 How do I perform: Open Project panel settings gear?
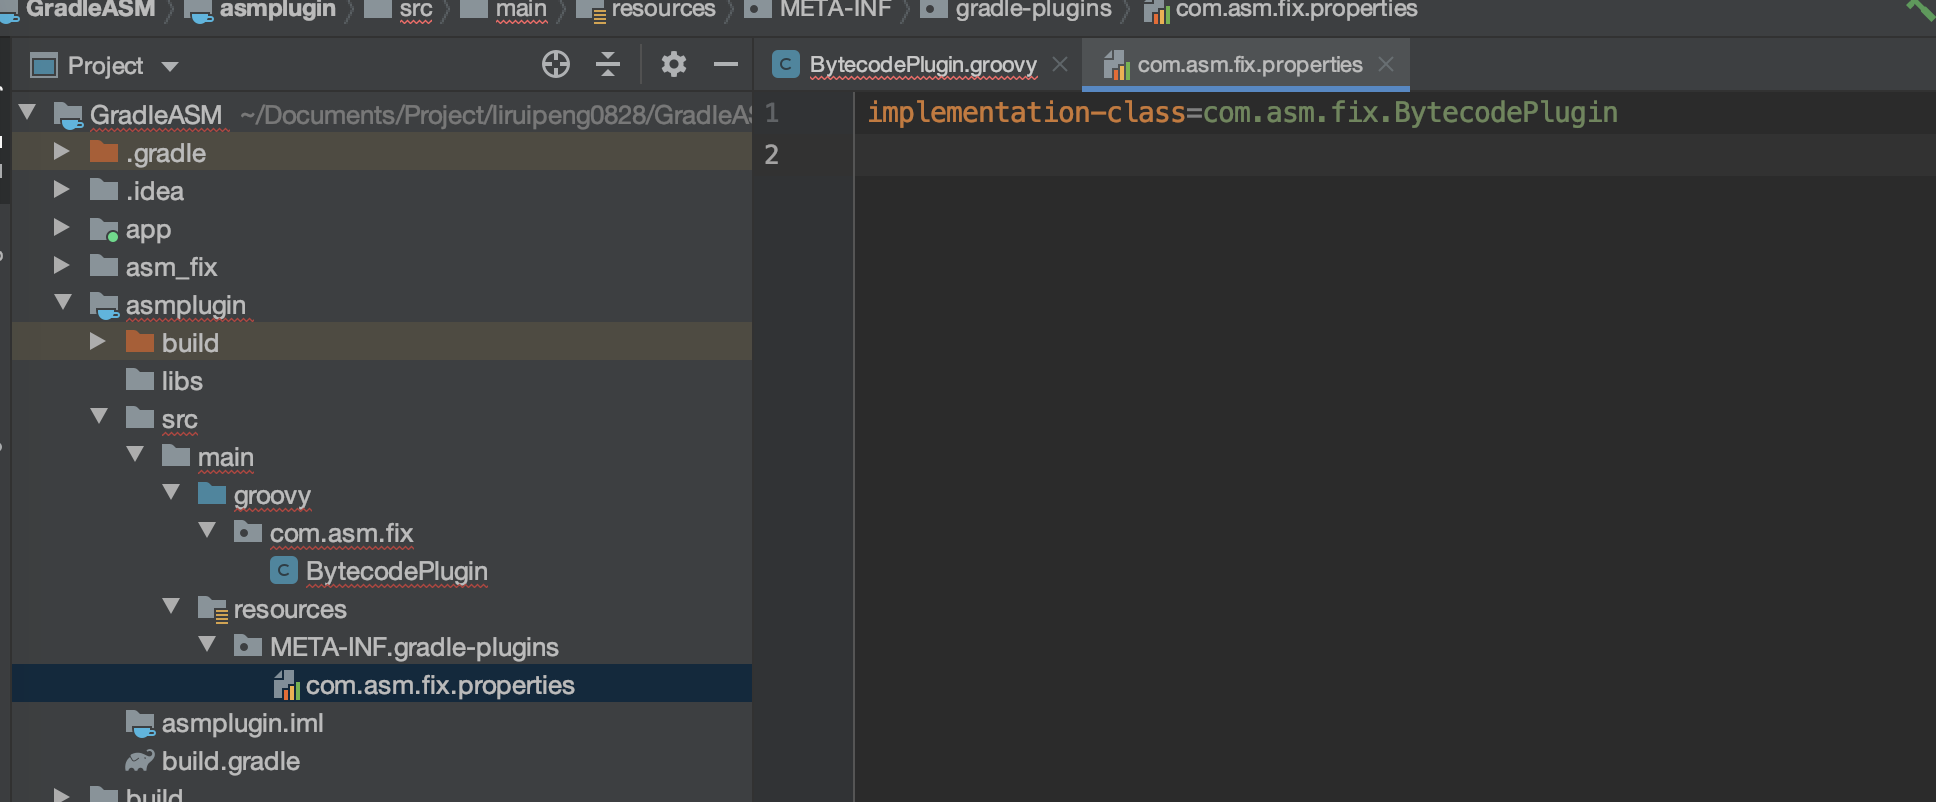[x=674, y=65]
